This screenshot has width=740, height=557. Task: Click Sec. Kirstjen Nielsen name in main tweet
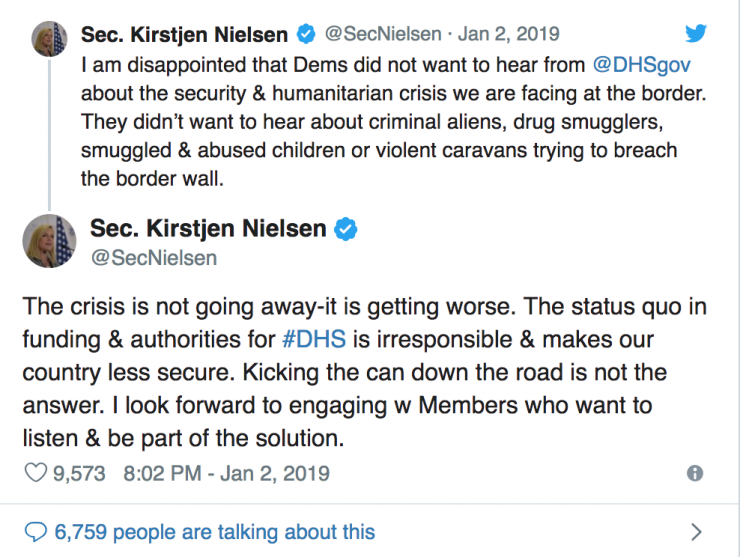208,229
